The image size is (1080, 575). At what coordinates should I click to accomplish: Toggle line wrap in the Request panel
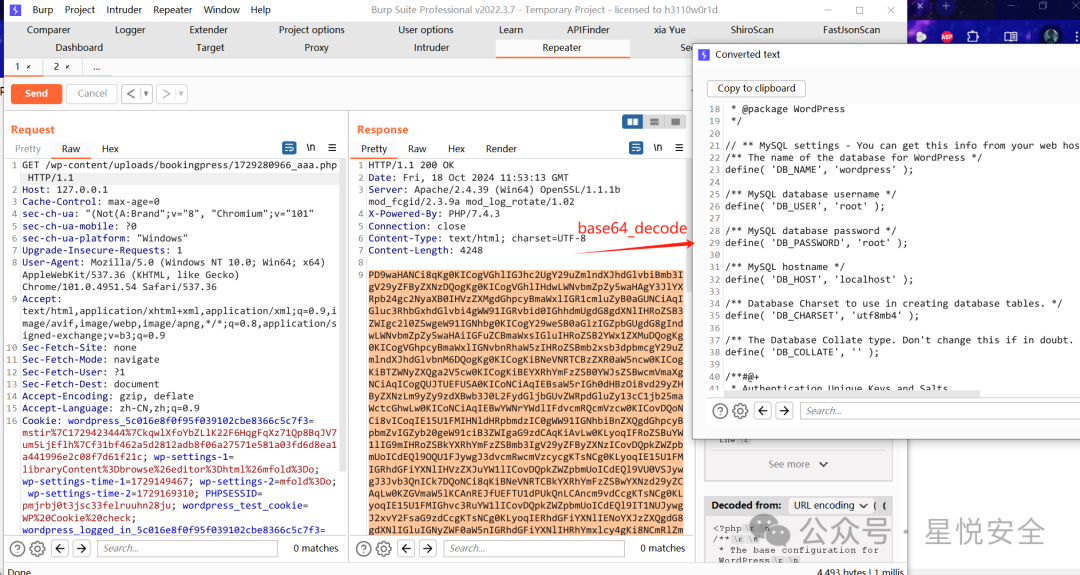[x=289, y=148]
